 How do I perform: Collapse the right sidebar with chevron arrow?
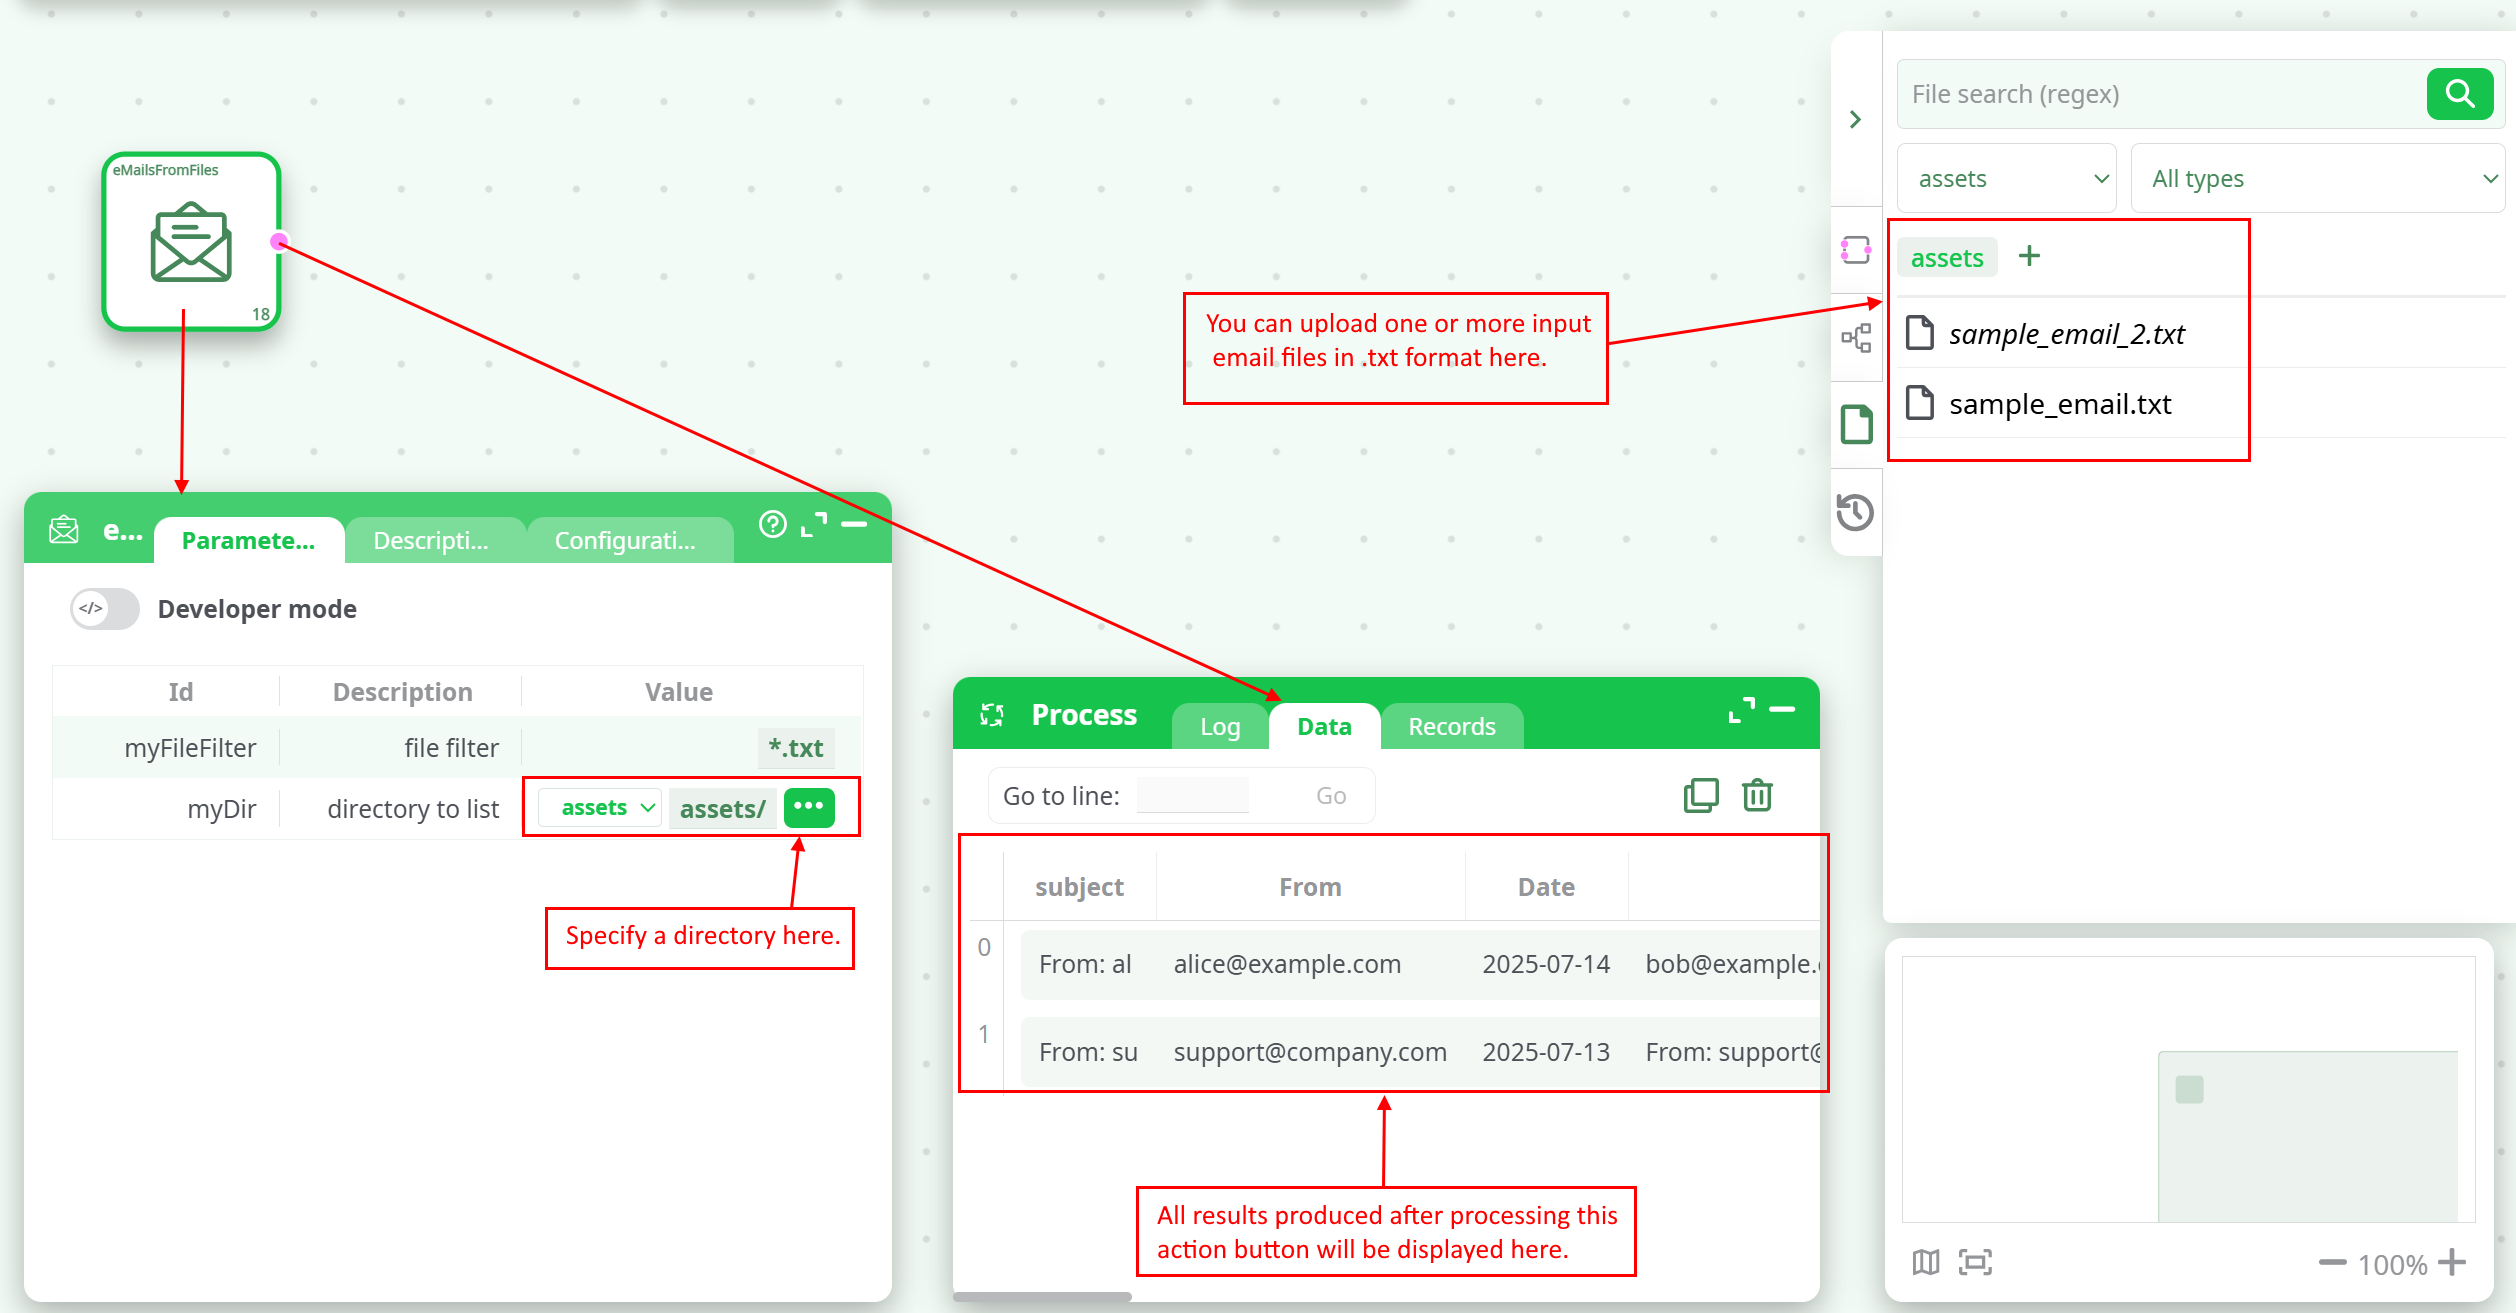click(1855, 120)
